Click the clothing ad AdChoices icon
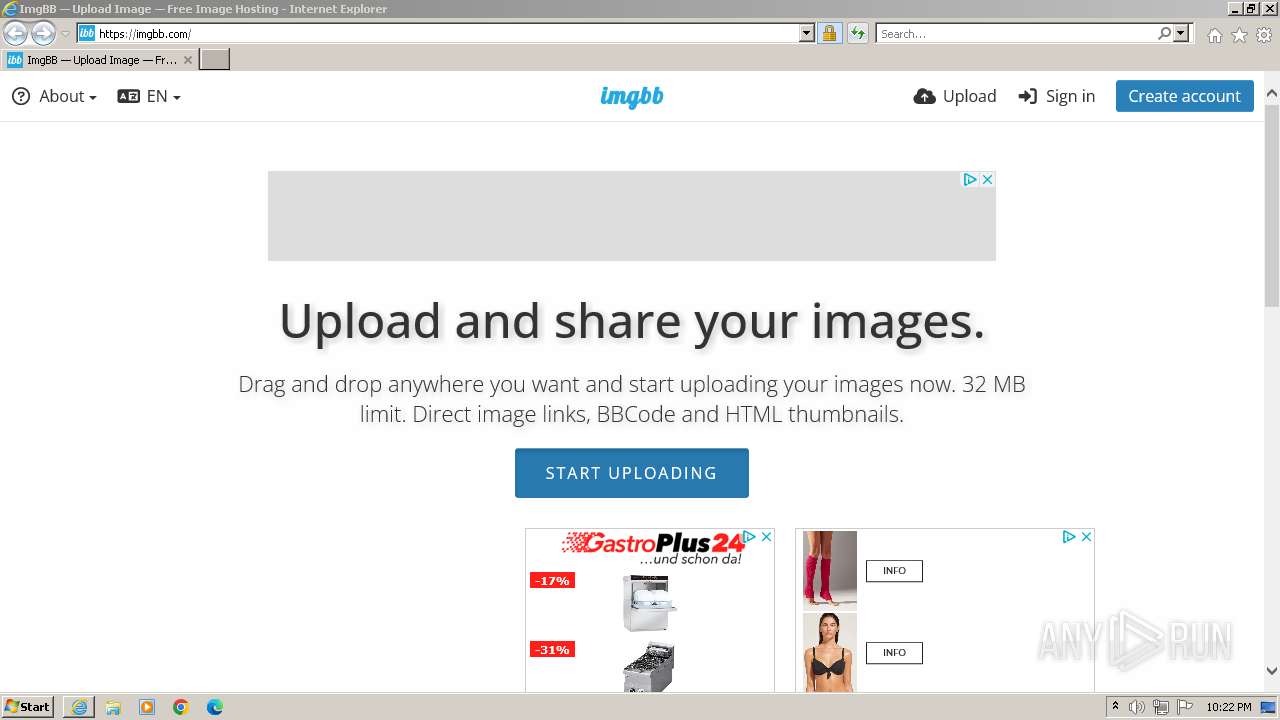The width and height of the screenshot is (1280, 720). pos(1068,537)
